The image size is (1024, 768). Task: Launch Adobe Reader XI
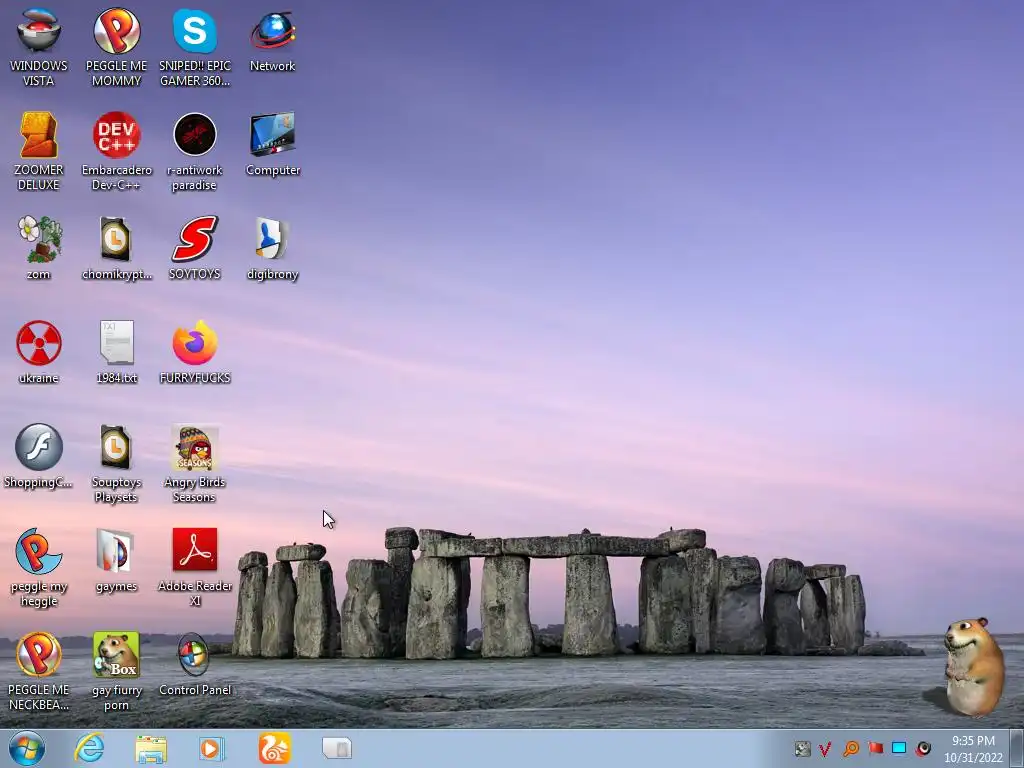click(195, 568)
